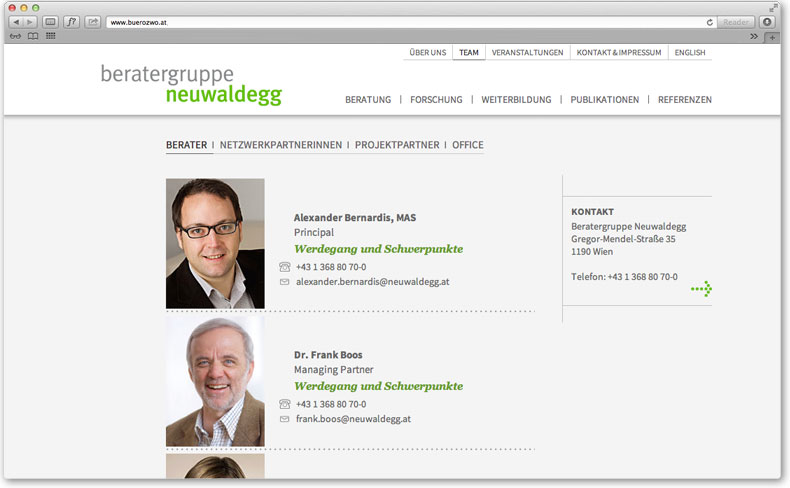790x488 pixels.
Task: Click the reload icon in address bar
Action: 709,22
